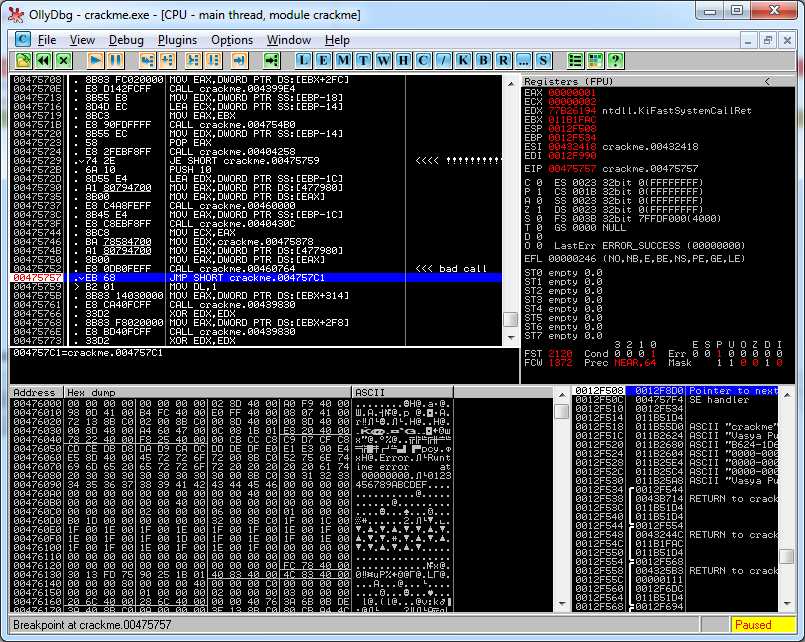Pause execution with the pause icon

coord(116,61)
